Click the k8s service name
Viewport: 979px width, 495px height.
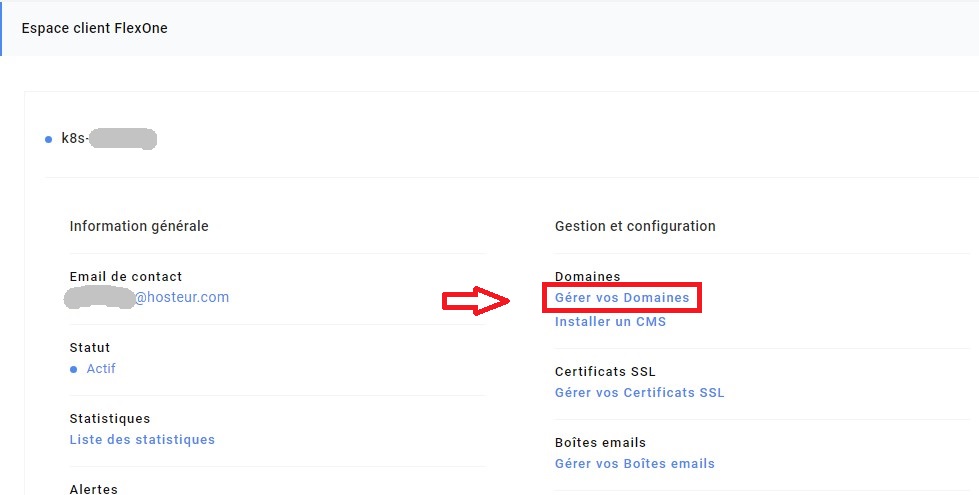[x=108, y=139]
